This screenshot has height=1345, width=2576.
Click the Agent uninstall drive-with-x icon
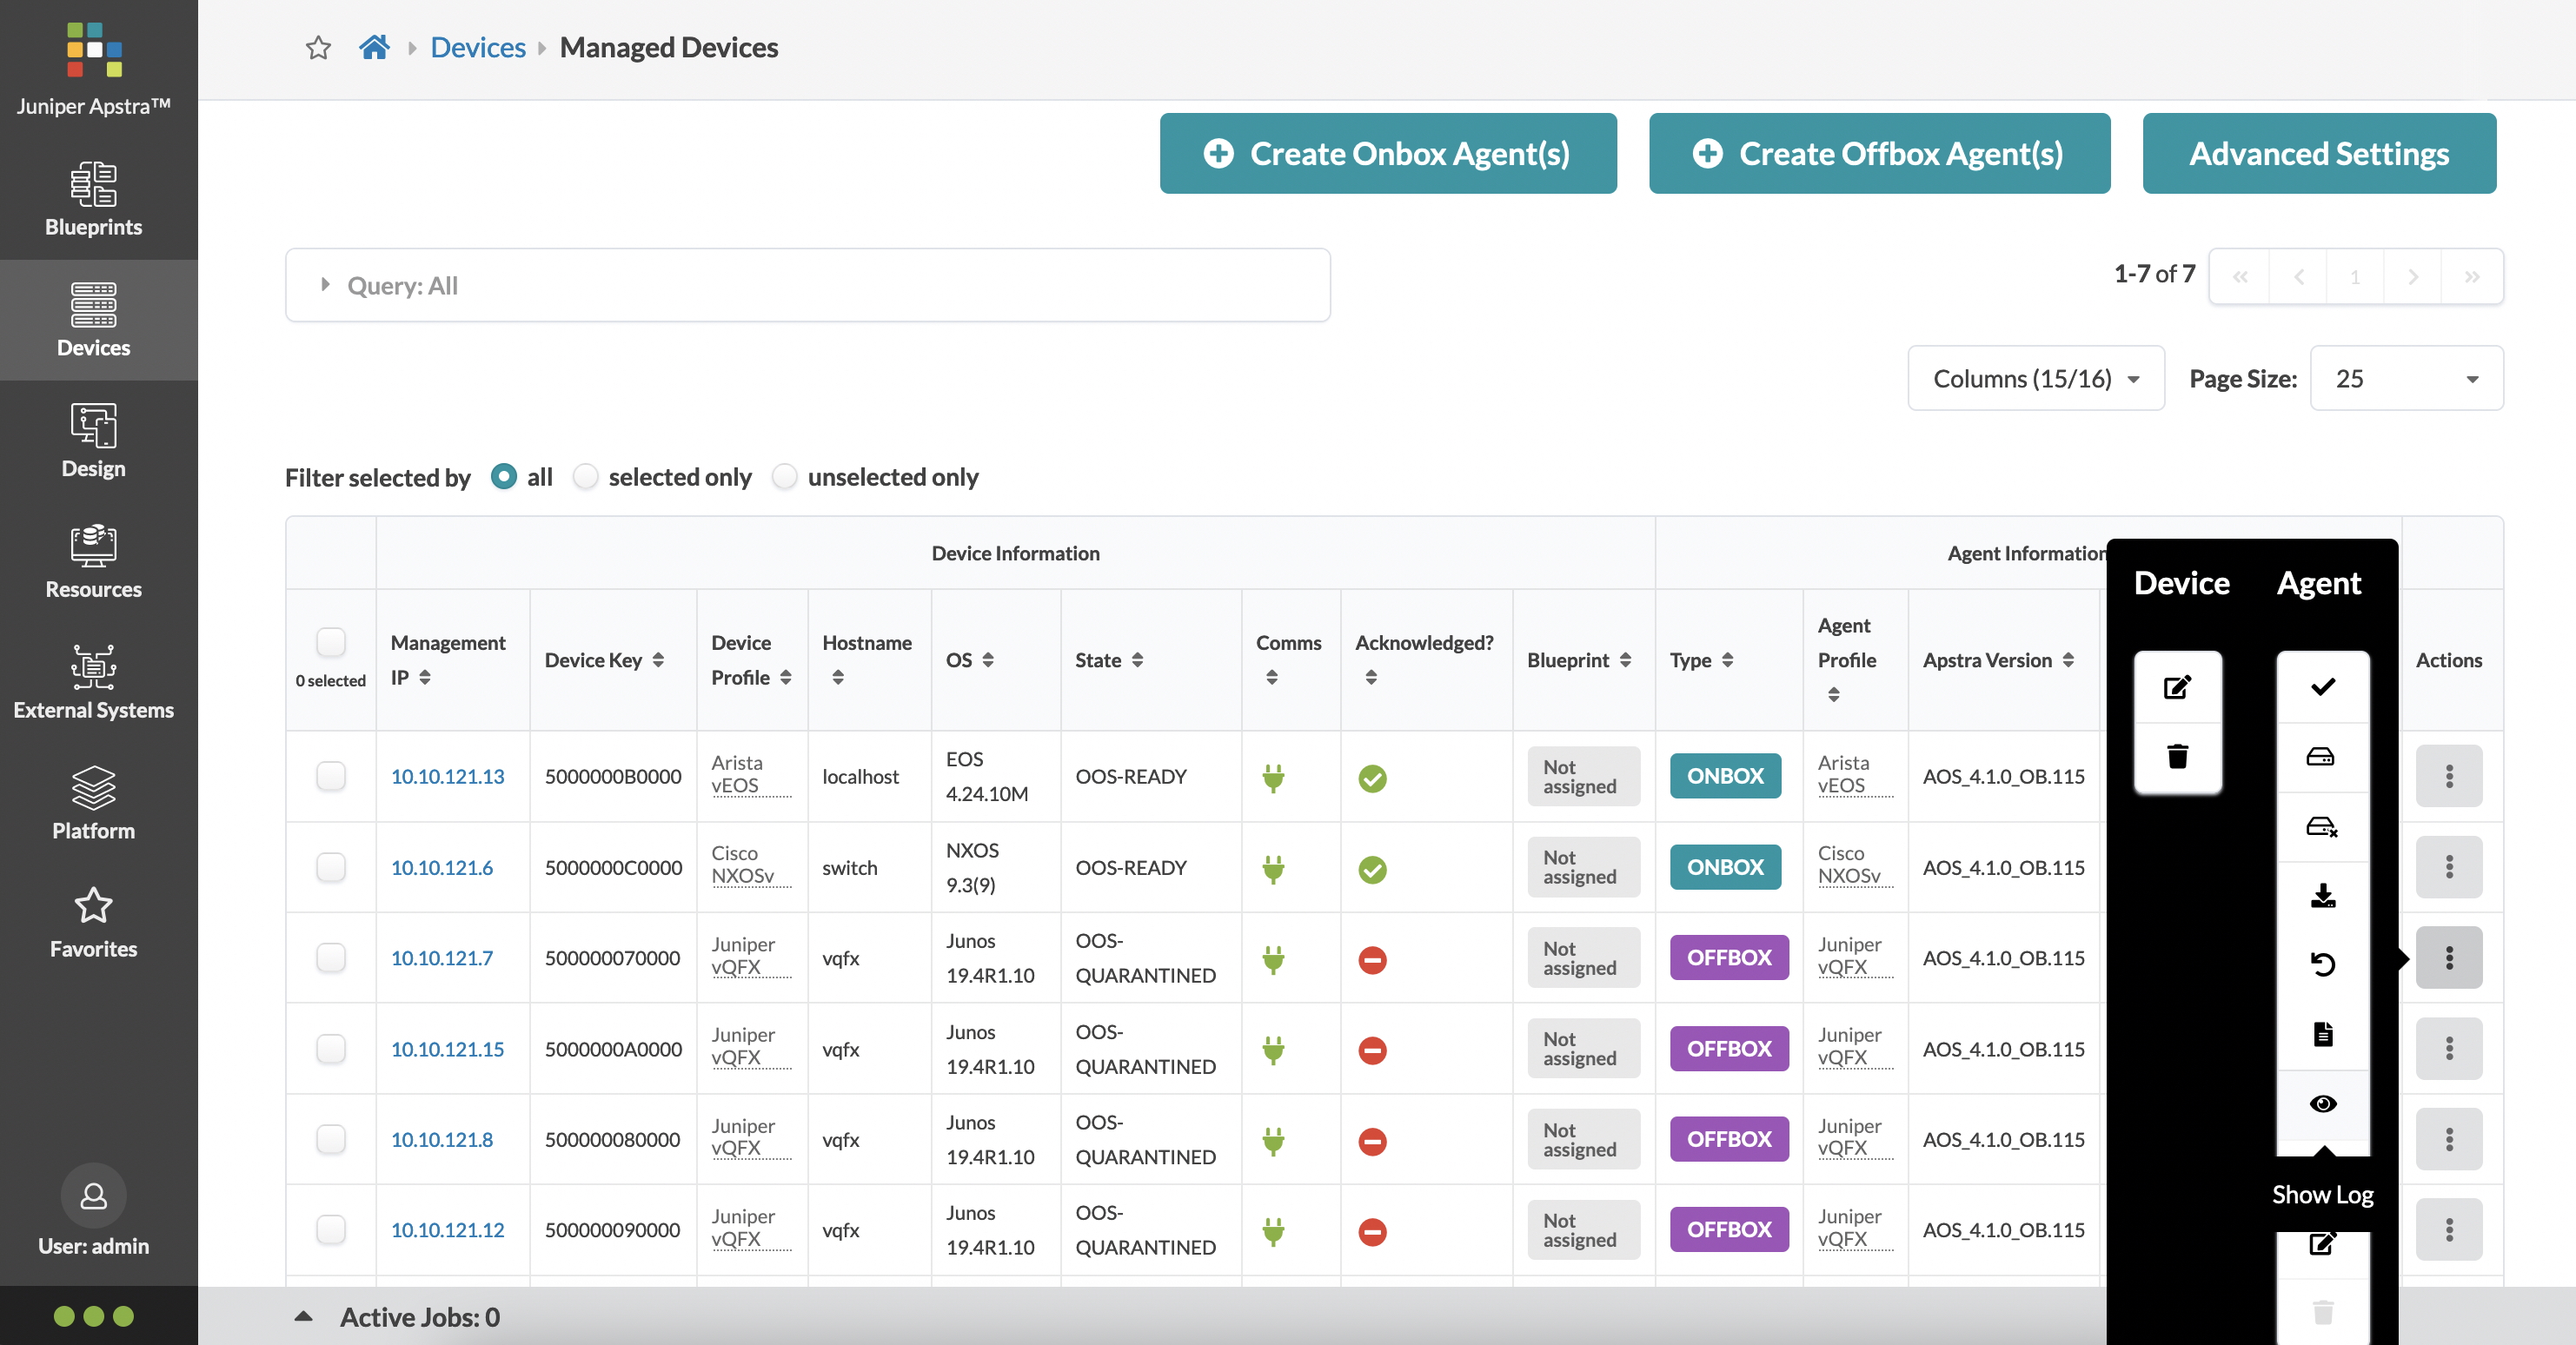click(2322, 827)
